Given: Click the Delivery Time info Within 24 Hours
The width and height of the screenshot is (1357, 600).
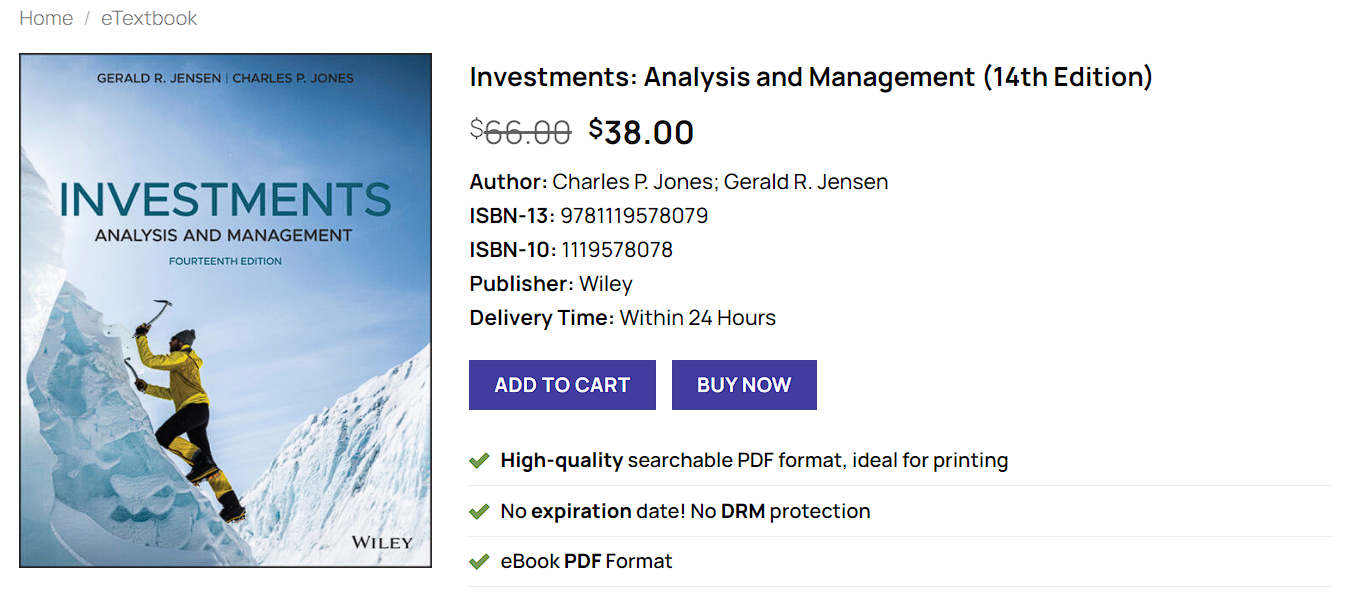Looking at the screenshot, I should [697, 317].
